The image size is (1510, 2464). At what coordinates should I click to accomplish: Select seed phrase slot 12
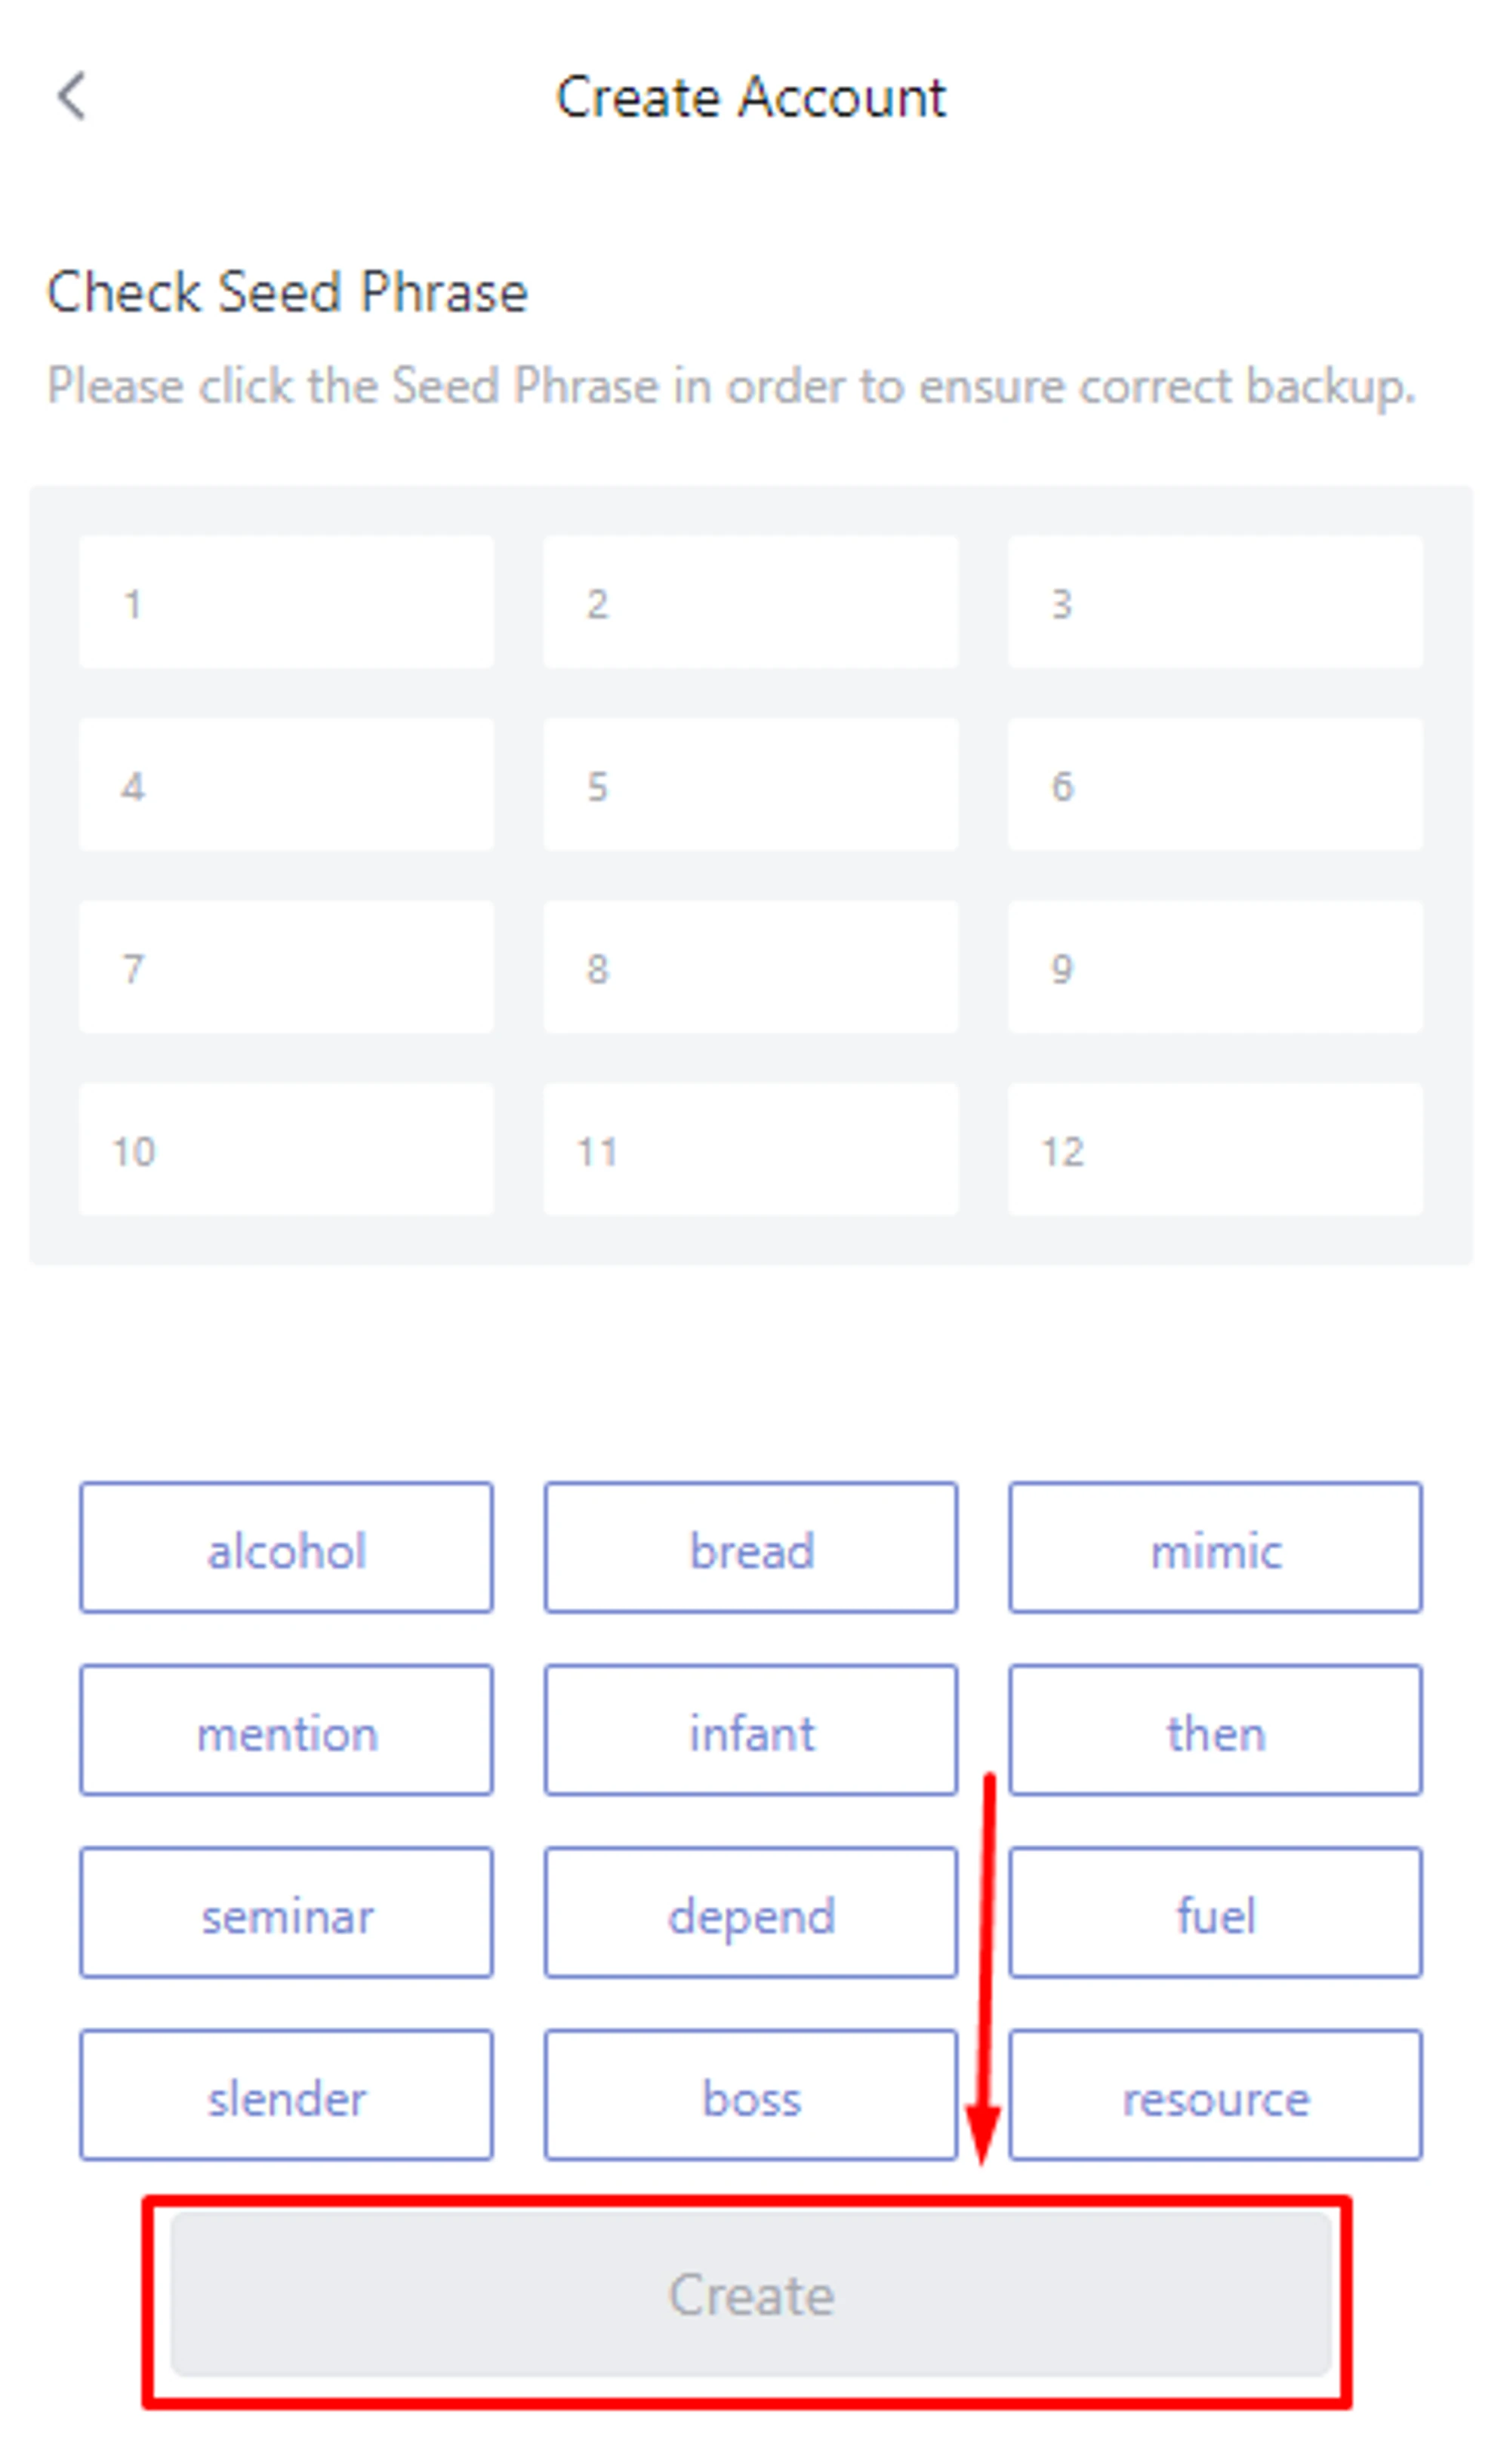pyautogui.click(x=1215, y=1150)
